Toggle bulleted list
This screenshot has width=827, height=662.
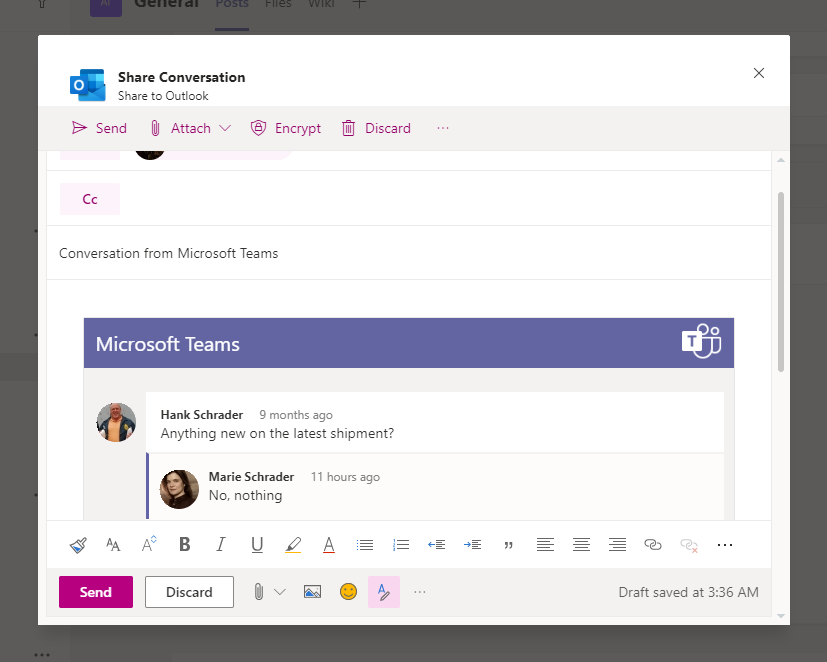click(364, 545)
